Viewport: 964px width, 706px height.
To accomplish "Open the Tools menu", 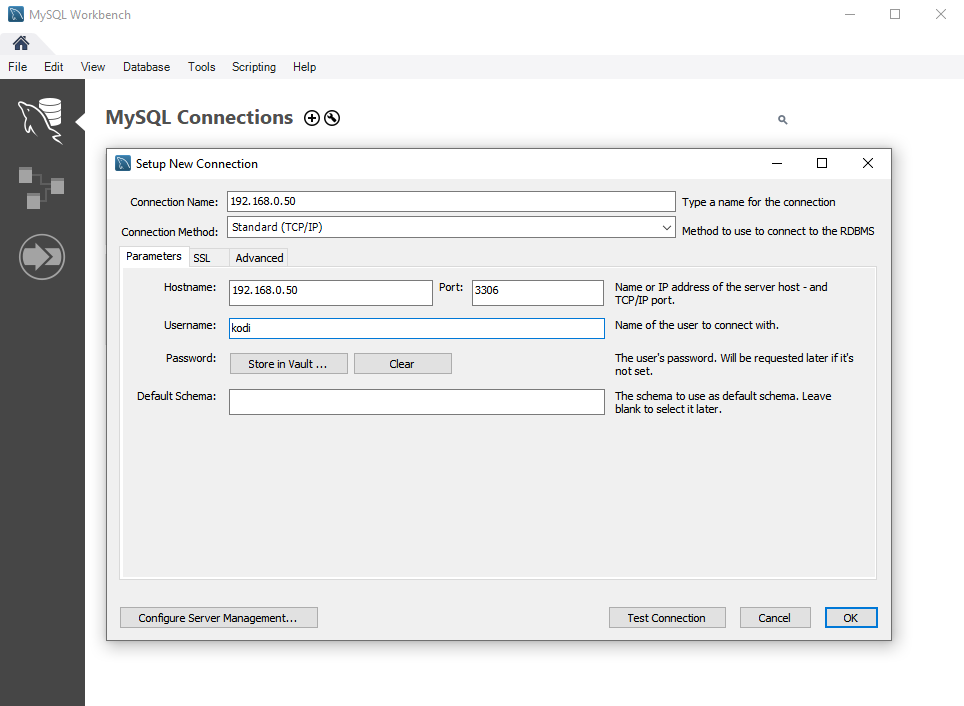I will (202, 67).
